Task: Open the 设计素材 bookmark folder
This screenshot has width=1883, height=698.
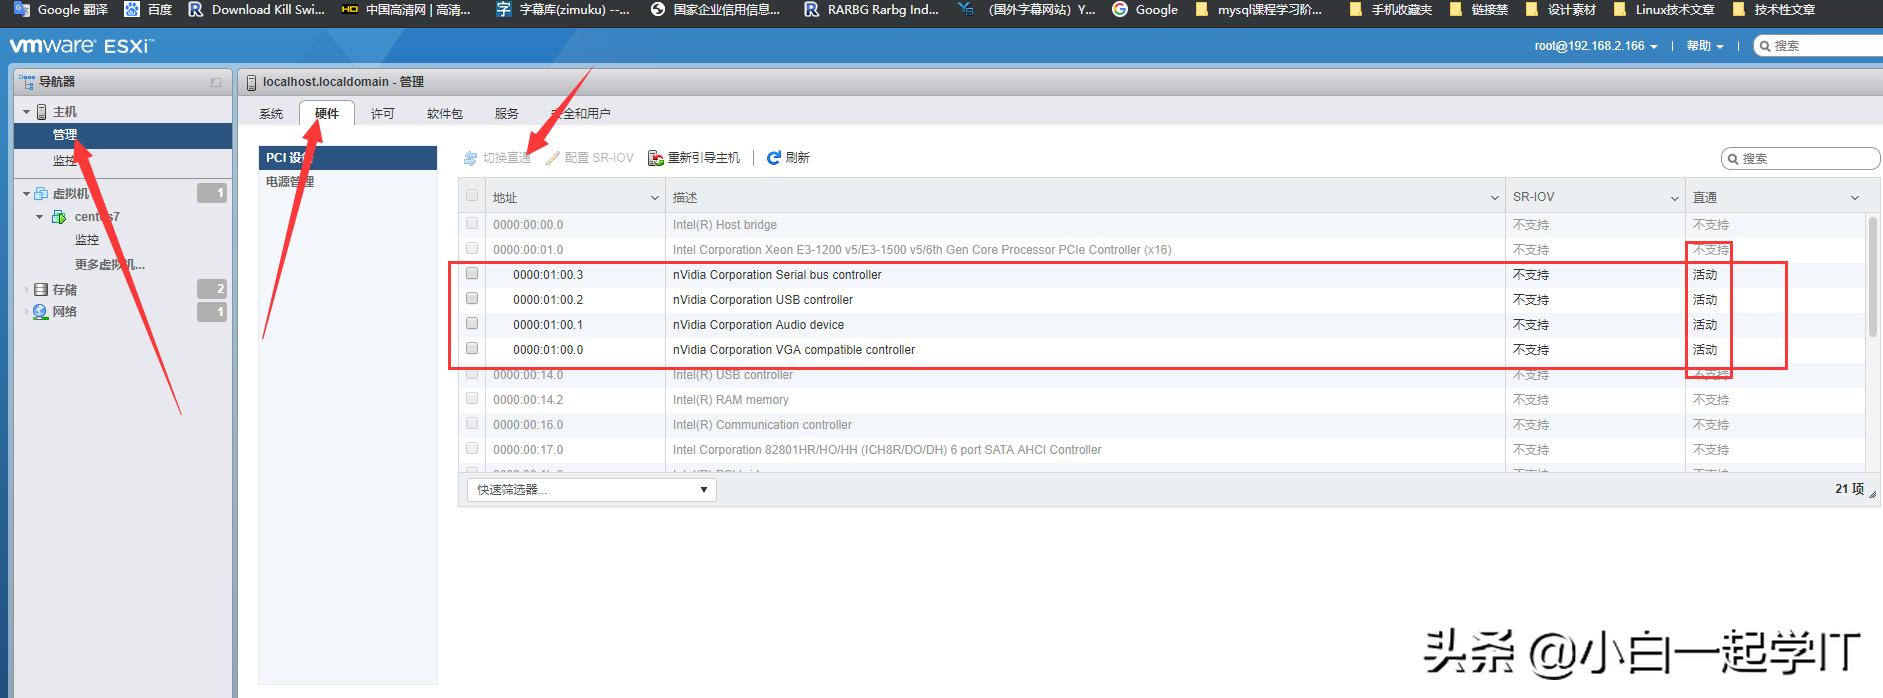Action: pos(1562,10)
